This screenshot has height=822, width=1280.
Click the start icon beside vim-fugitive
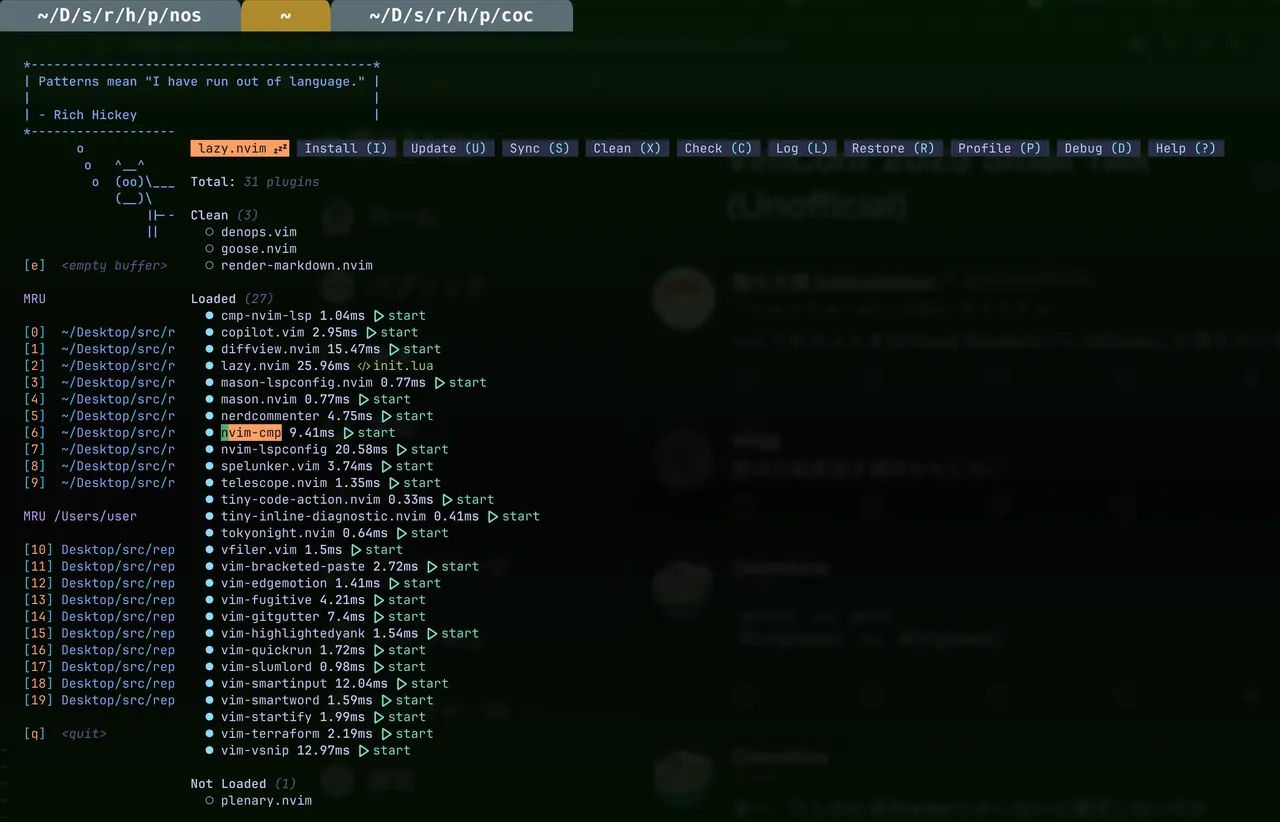point(379,600)
